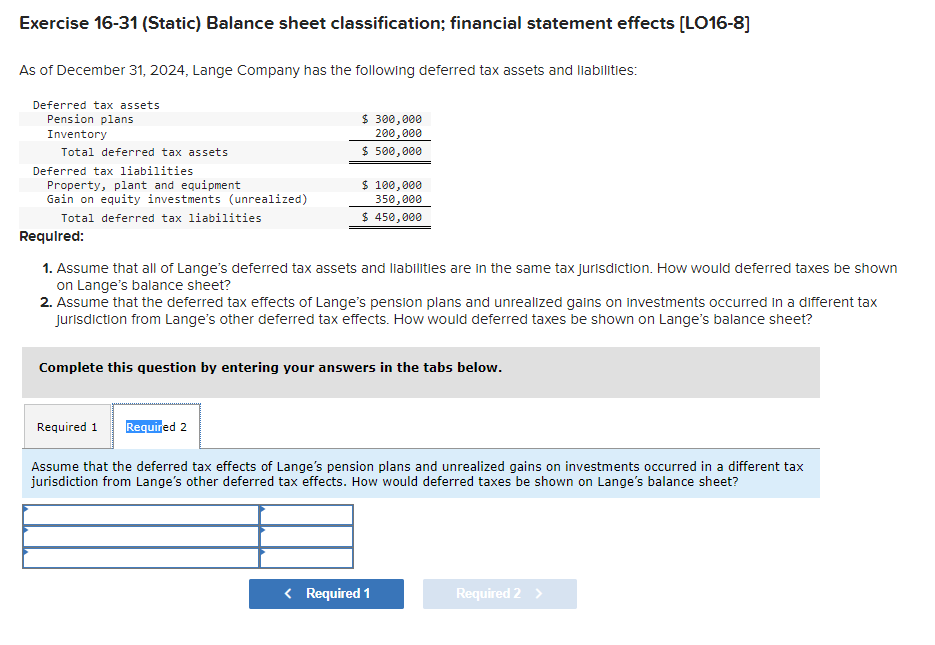Click the blue instruction banner text
Screen dimensions: 935x645
pos(420,473)
